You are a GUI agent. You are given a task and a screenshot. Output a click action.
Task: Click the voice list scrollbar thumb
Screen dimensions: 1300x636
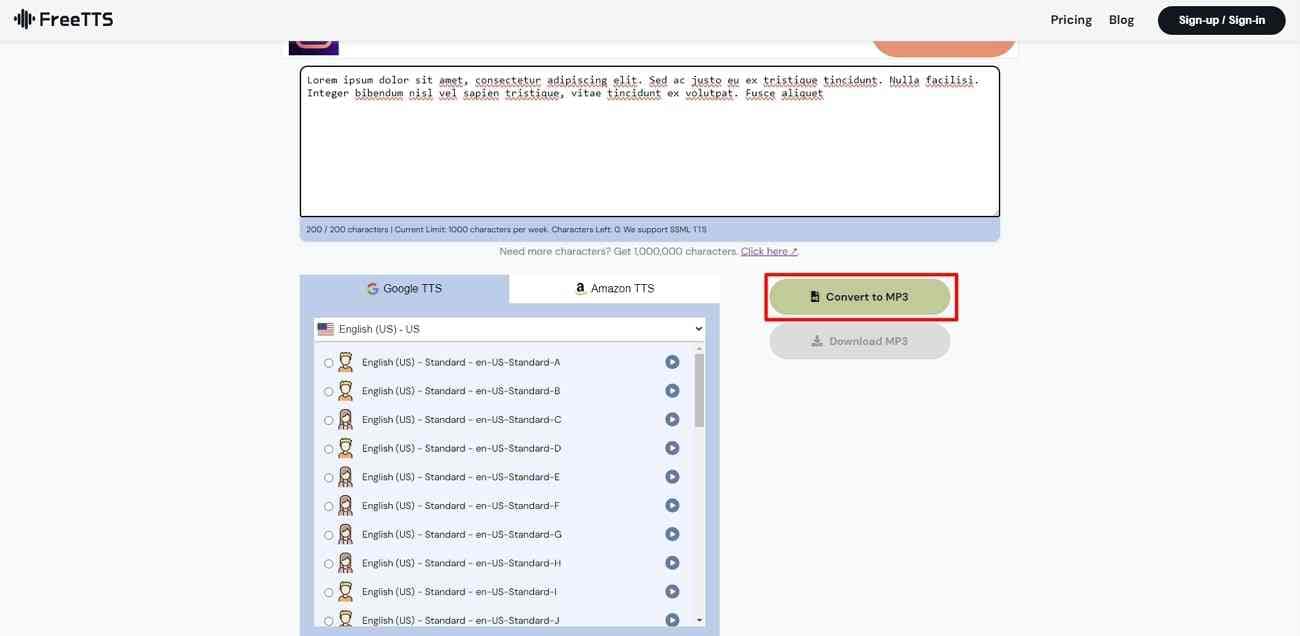tap(699, 390)
